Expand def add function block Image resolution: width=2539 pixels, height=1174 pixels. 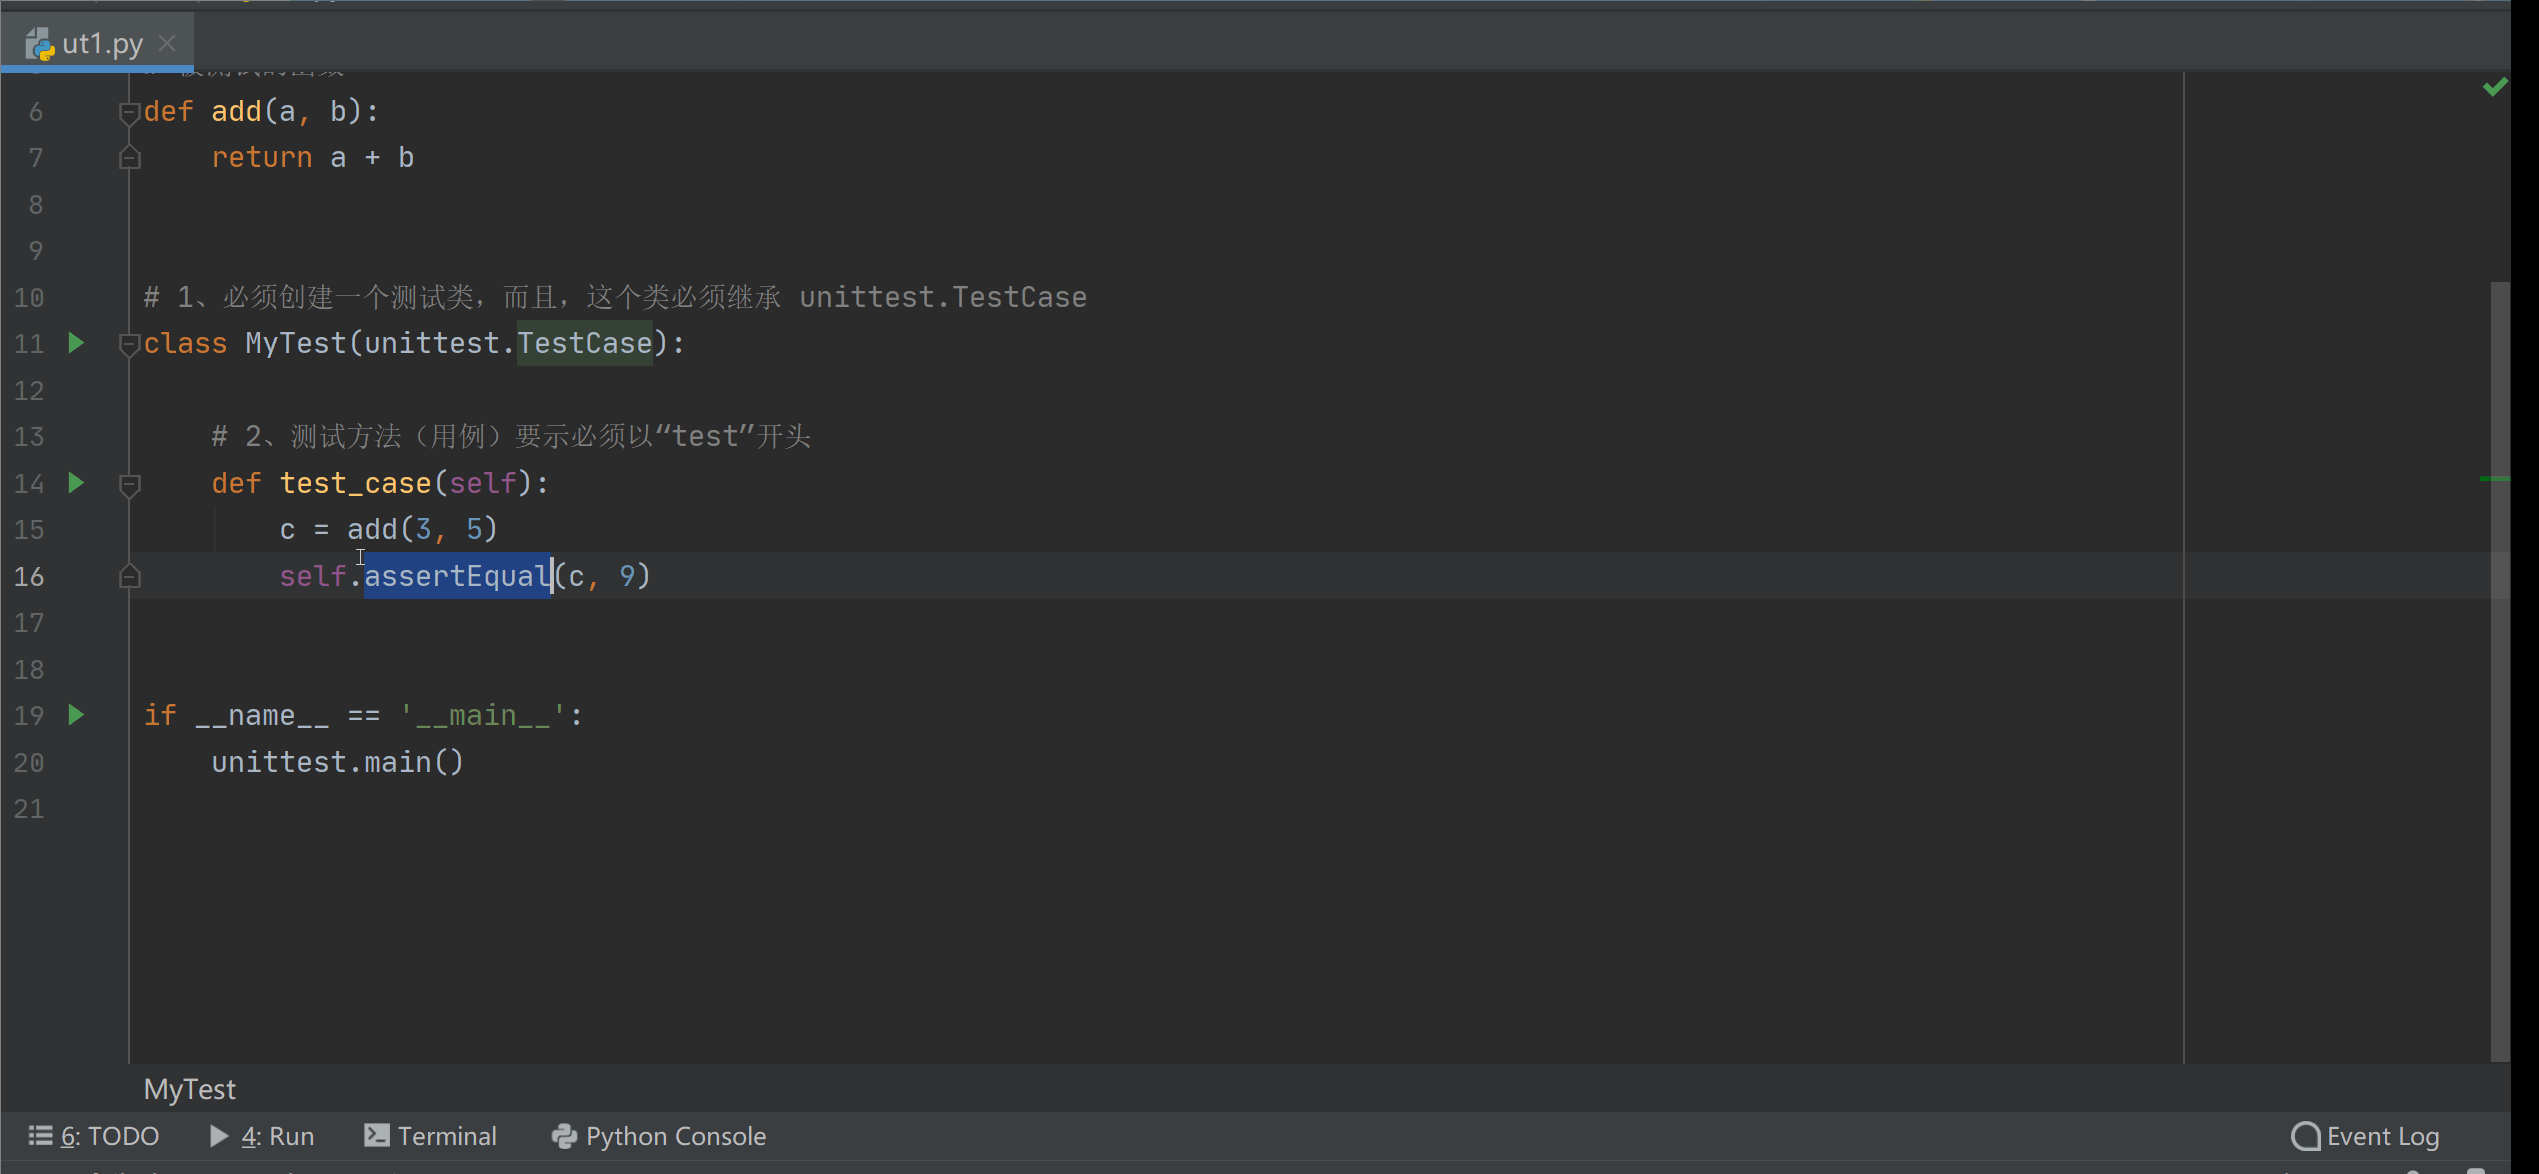coord(128,110)
